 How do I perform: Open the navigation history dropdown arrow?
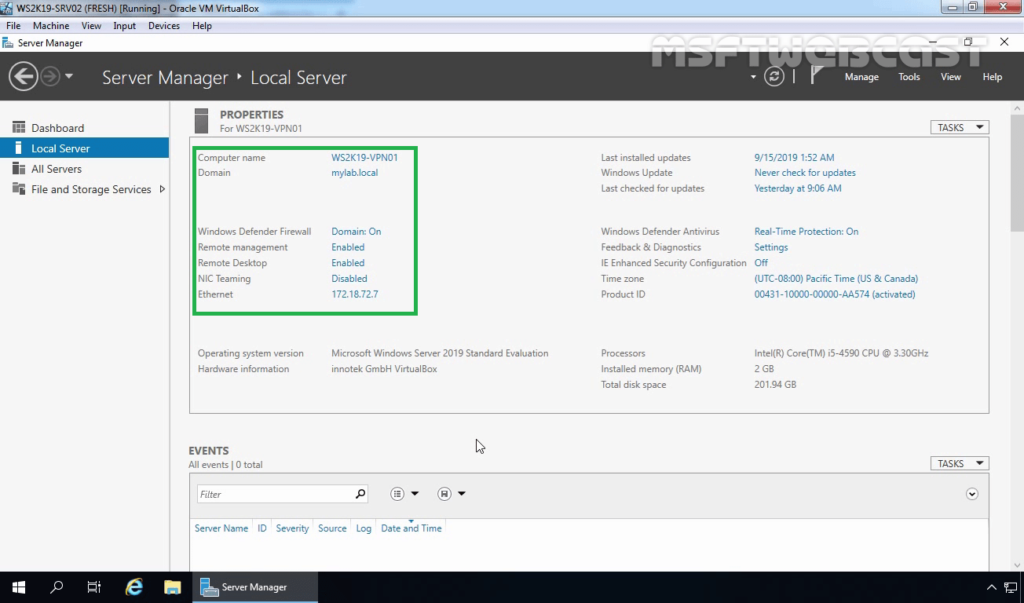[x=69, y=76]
